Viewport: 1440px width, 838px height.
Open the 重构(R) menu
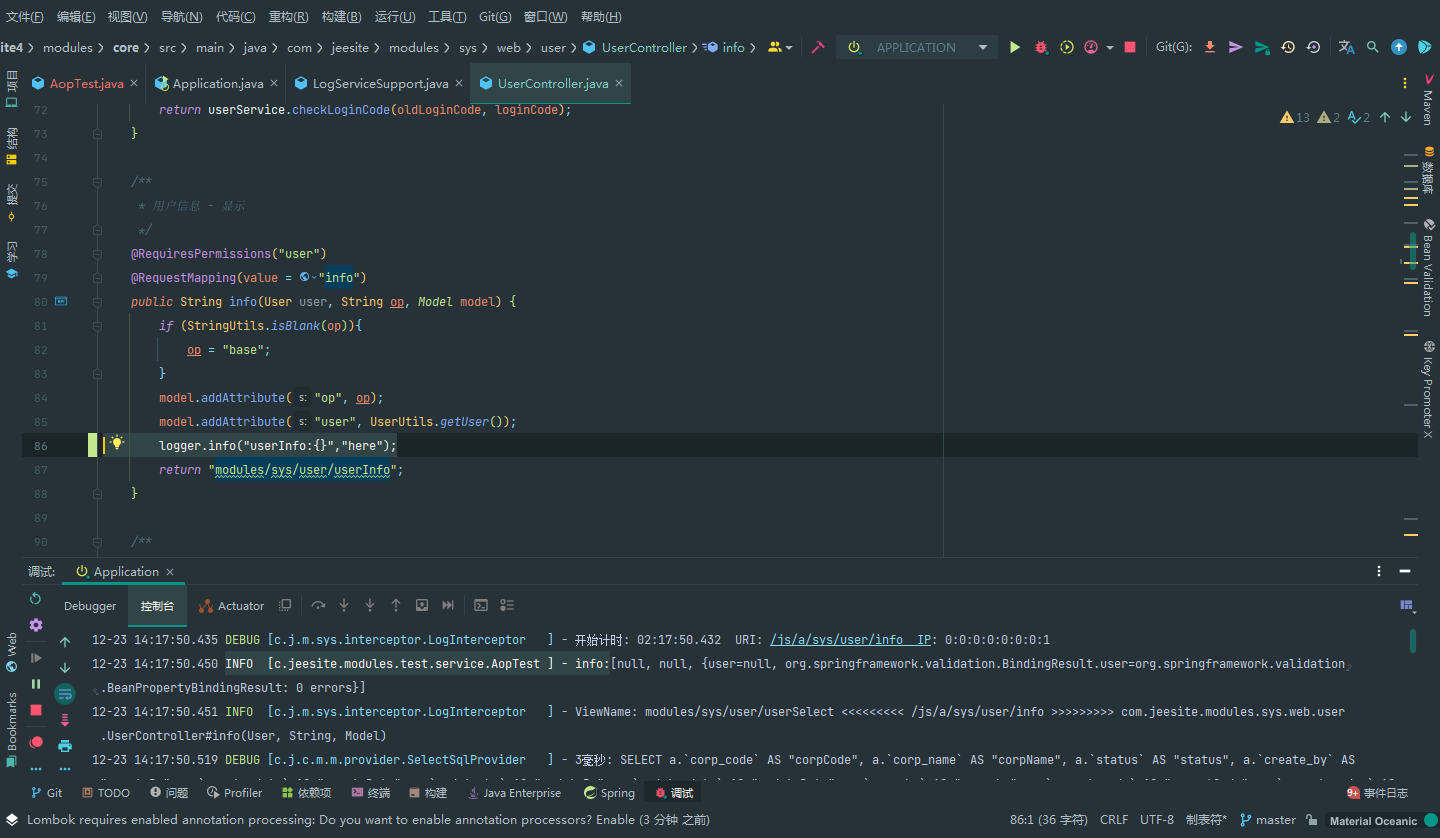tap(289, 17)
